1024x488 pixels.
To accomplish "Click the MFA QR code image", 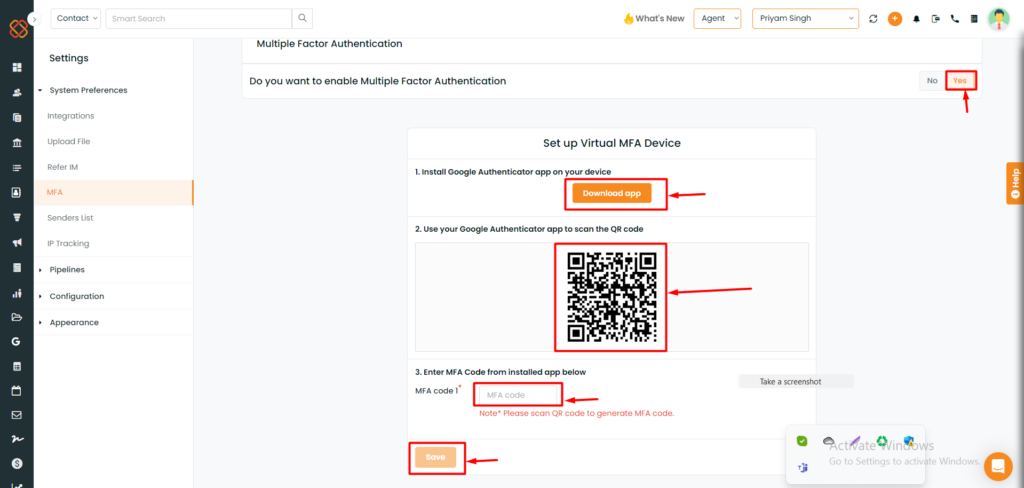I will pos(611,297).
